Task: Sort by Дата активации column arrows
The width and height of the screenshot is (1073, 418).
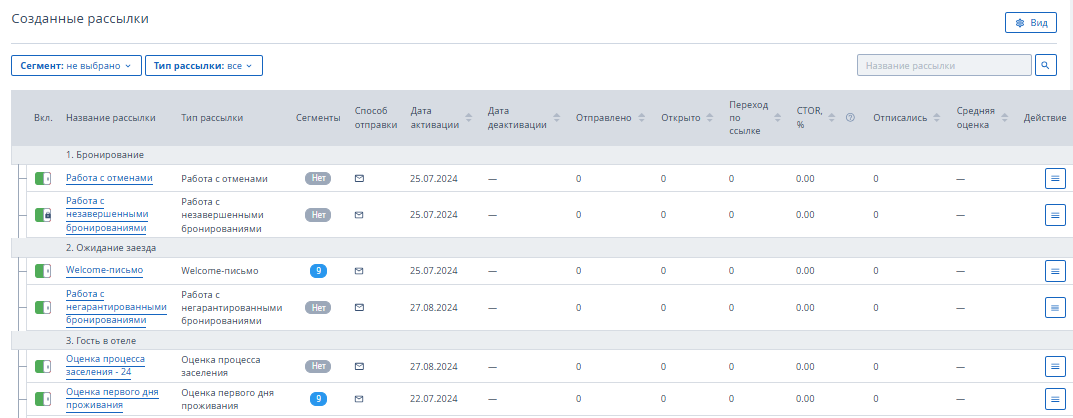Action: (x=469, y=118)
